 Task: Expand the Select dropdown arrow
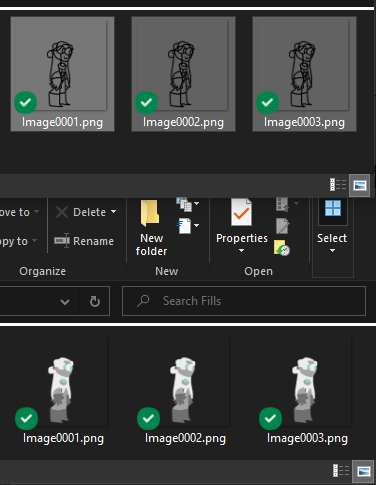332,250
